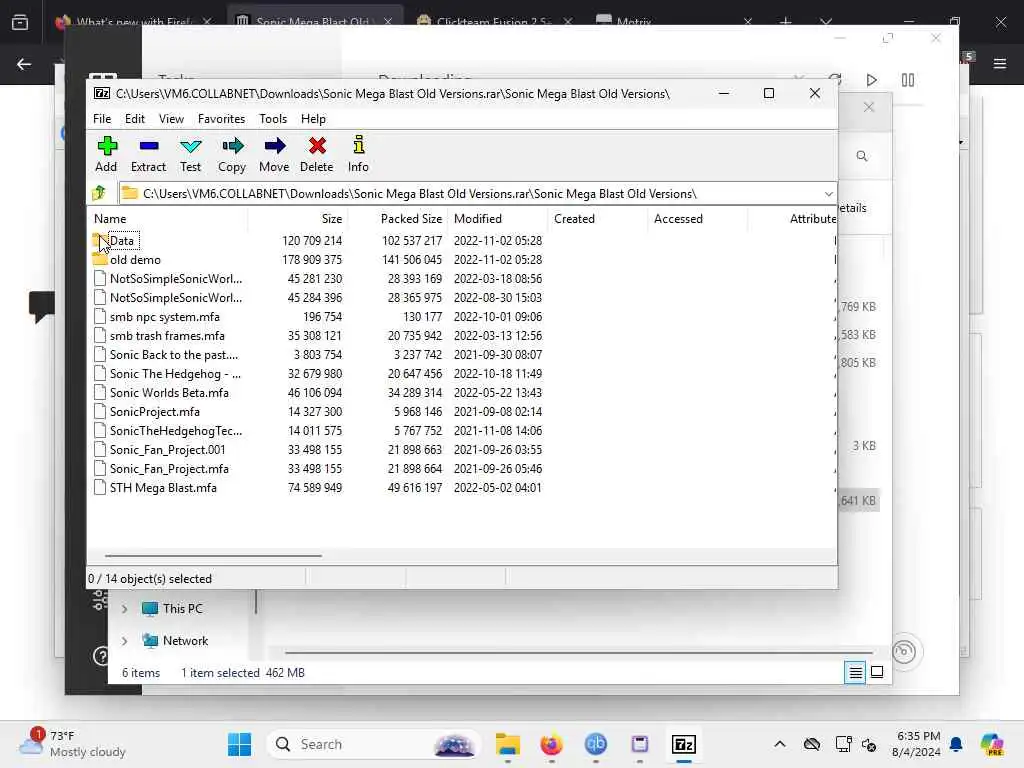
Task: Expand the address path dropdown
Action: (x=828, y=194)
